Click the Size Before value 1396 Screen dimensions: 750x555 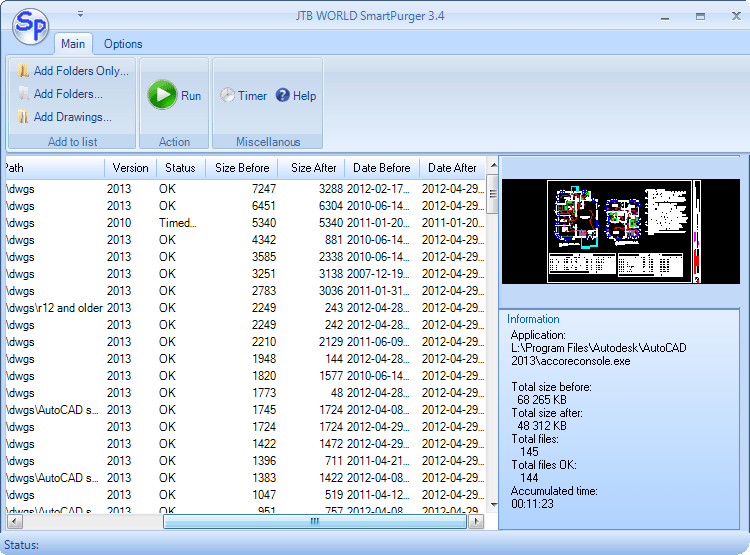click(x=264, y=461)
